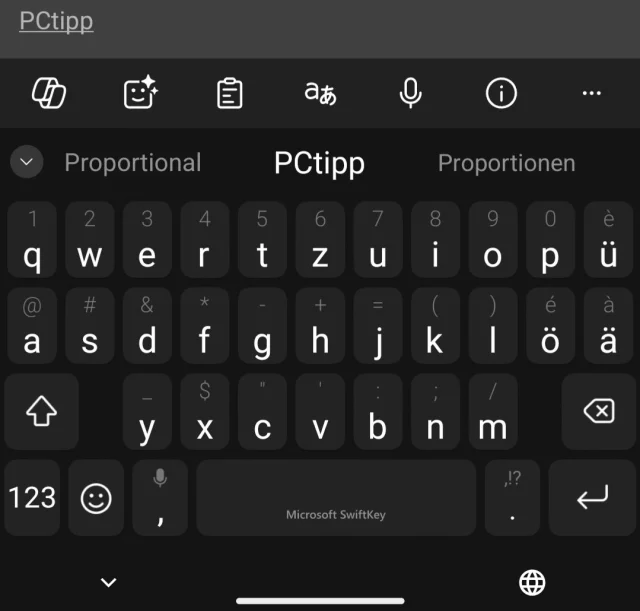This screenshot has width=640, height=611.
Task: Open the info circle icon
Action: click(501, 93)
